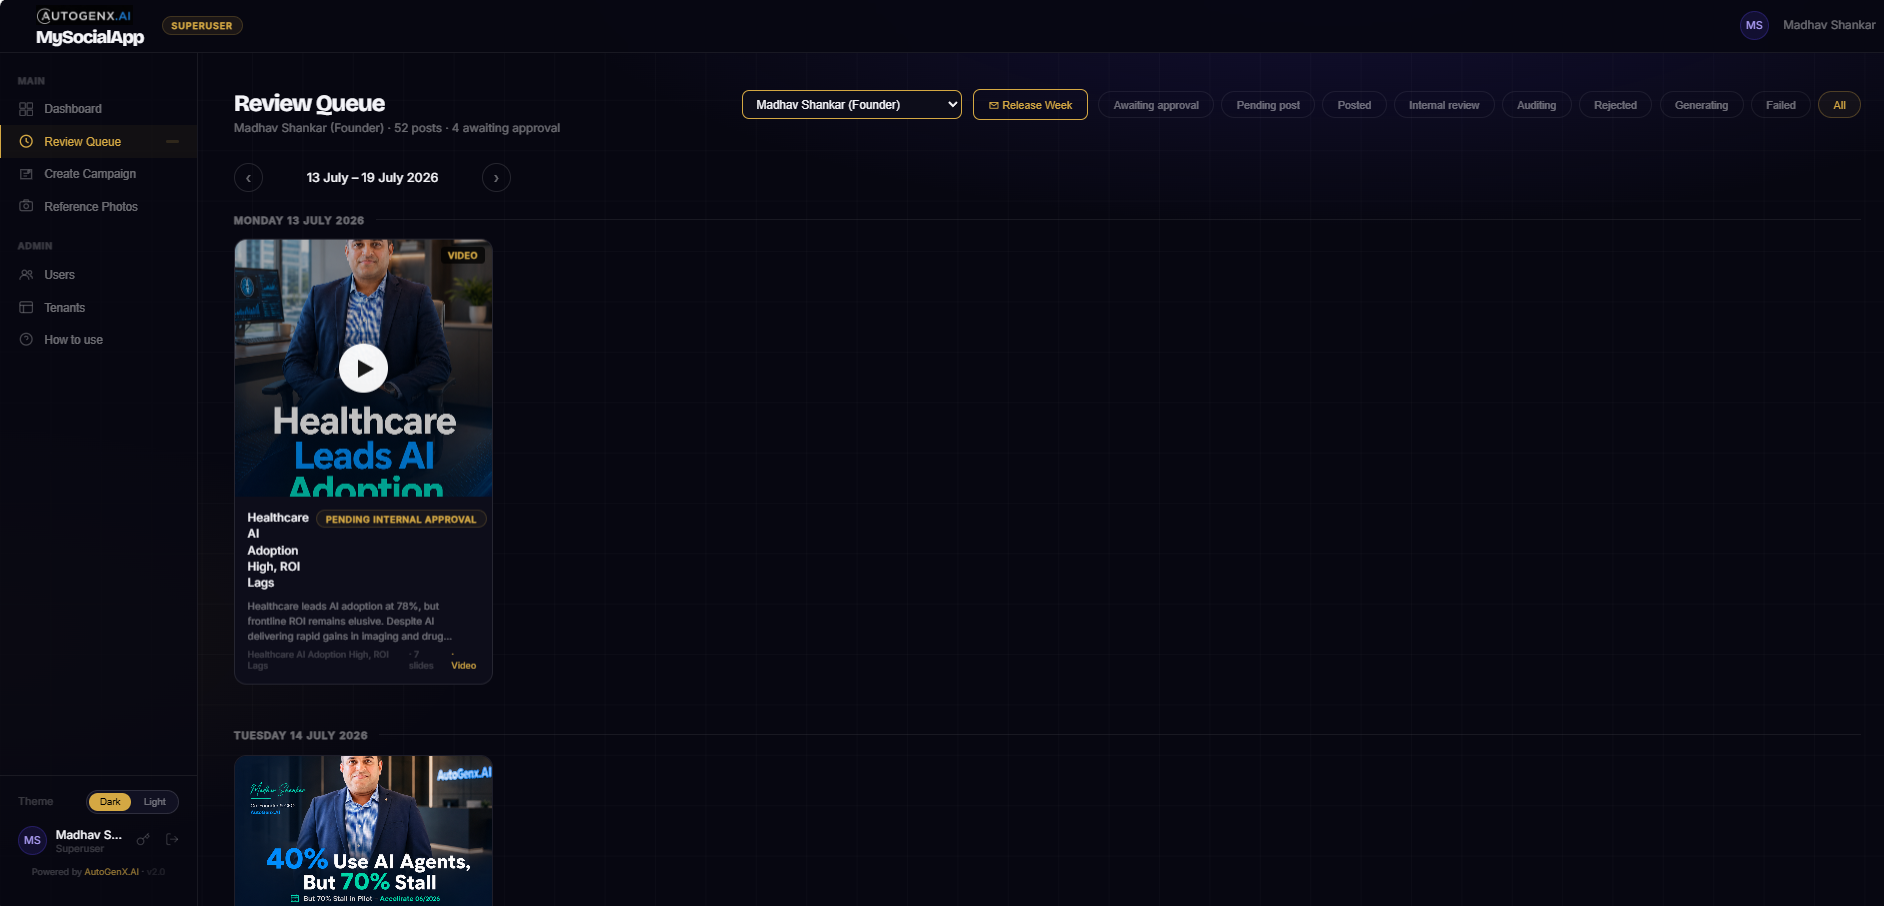Open the 40% Use AI Agents post thumbnail
This screenshot has width=1884, height=906.
tap(363, 831)
